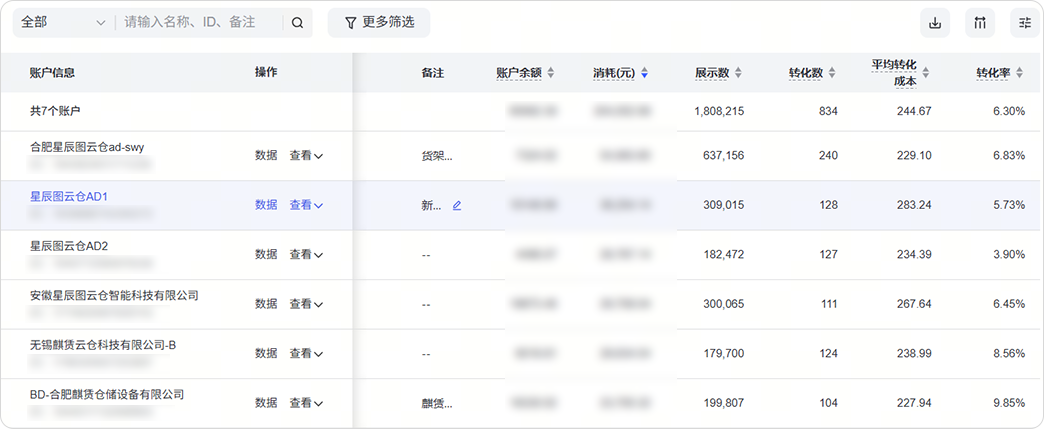Sort by 转化数 sort arrows

tap(831, 73)
